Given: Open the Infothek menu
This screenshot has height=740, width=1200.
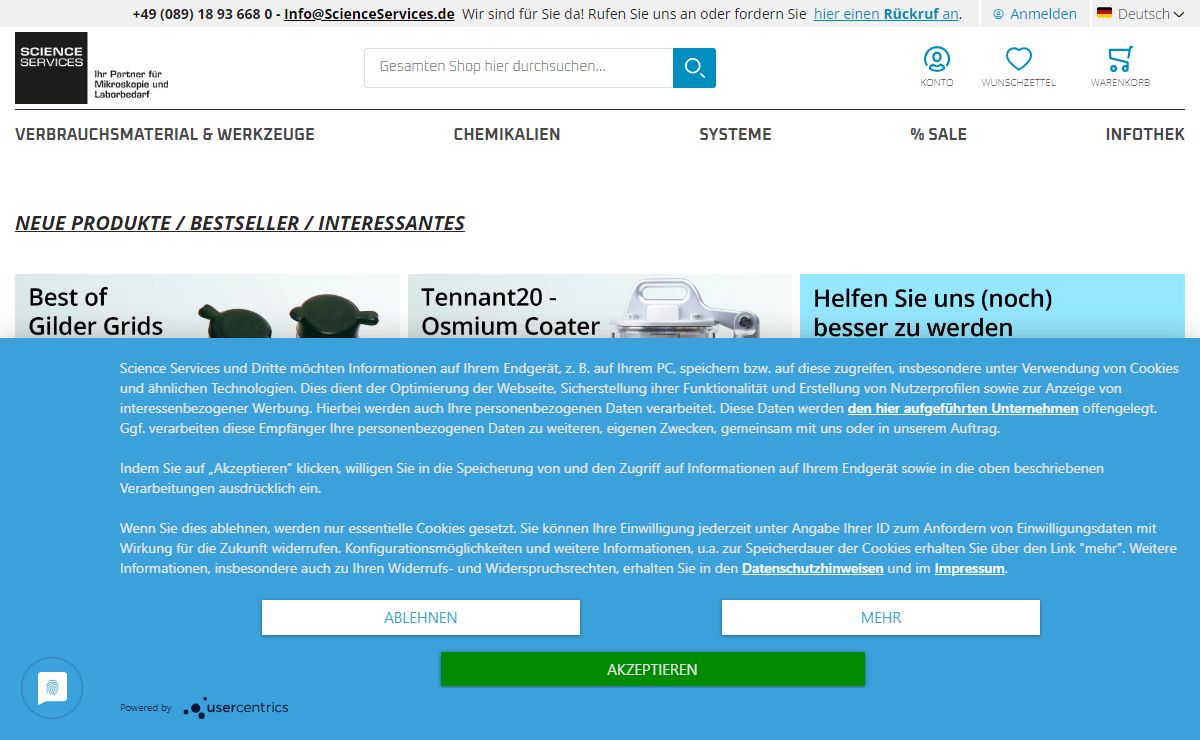Looking at the screenshot, I should 1145,134.
